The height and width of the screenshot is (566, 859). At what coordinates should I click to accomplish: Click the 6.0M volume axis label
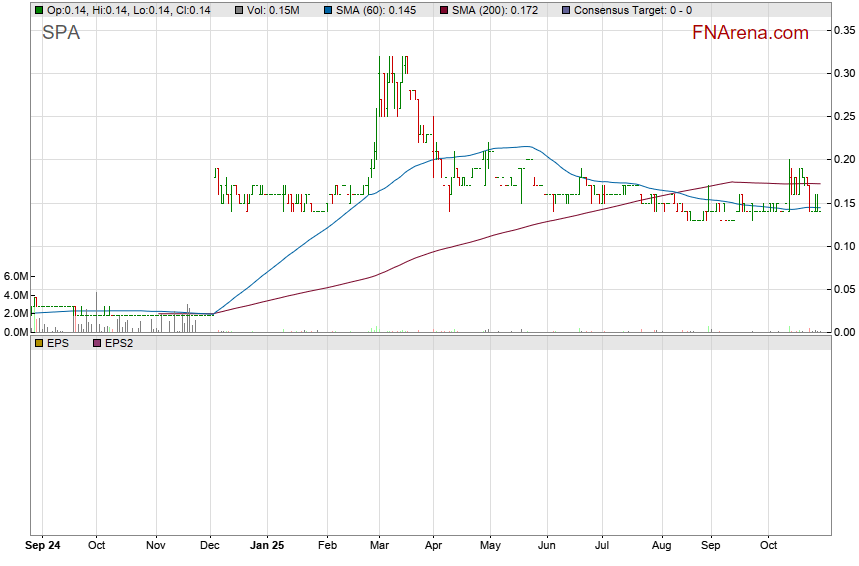[15, 276]
